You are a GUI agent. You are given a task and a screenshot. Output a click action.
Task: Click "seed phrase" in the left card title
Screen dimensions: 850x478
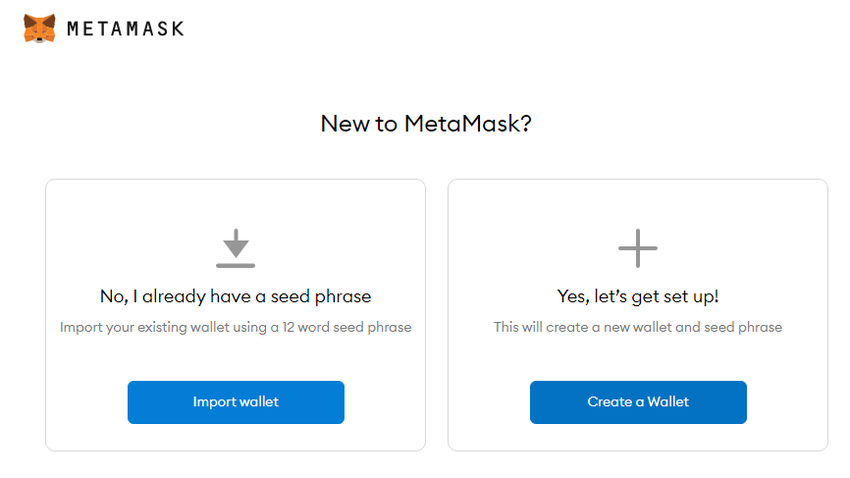tap(328, 296)
